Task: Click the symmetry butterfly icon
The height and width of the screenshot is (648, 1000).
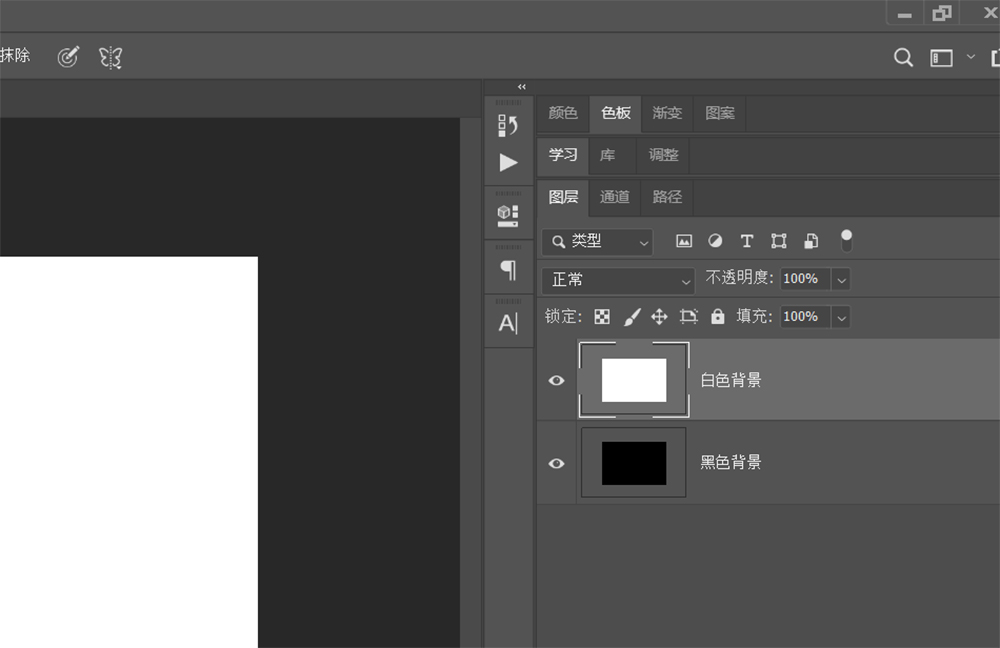Action: click(x=110, y=57)
